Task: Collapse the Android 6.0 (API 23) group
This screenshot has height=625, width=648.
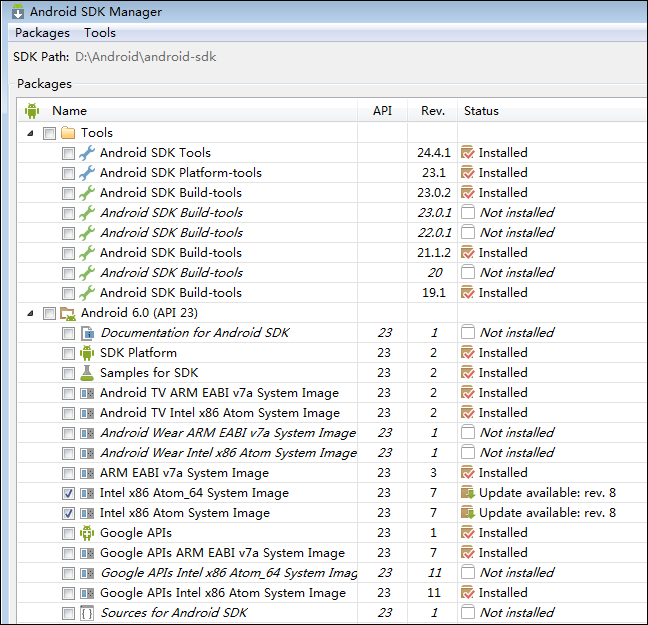Action: click(x=30, y=313)
